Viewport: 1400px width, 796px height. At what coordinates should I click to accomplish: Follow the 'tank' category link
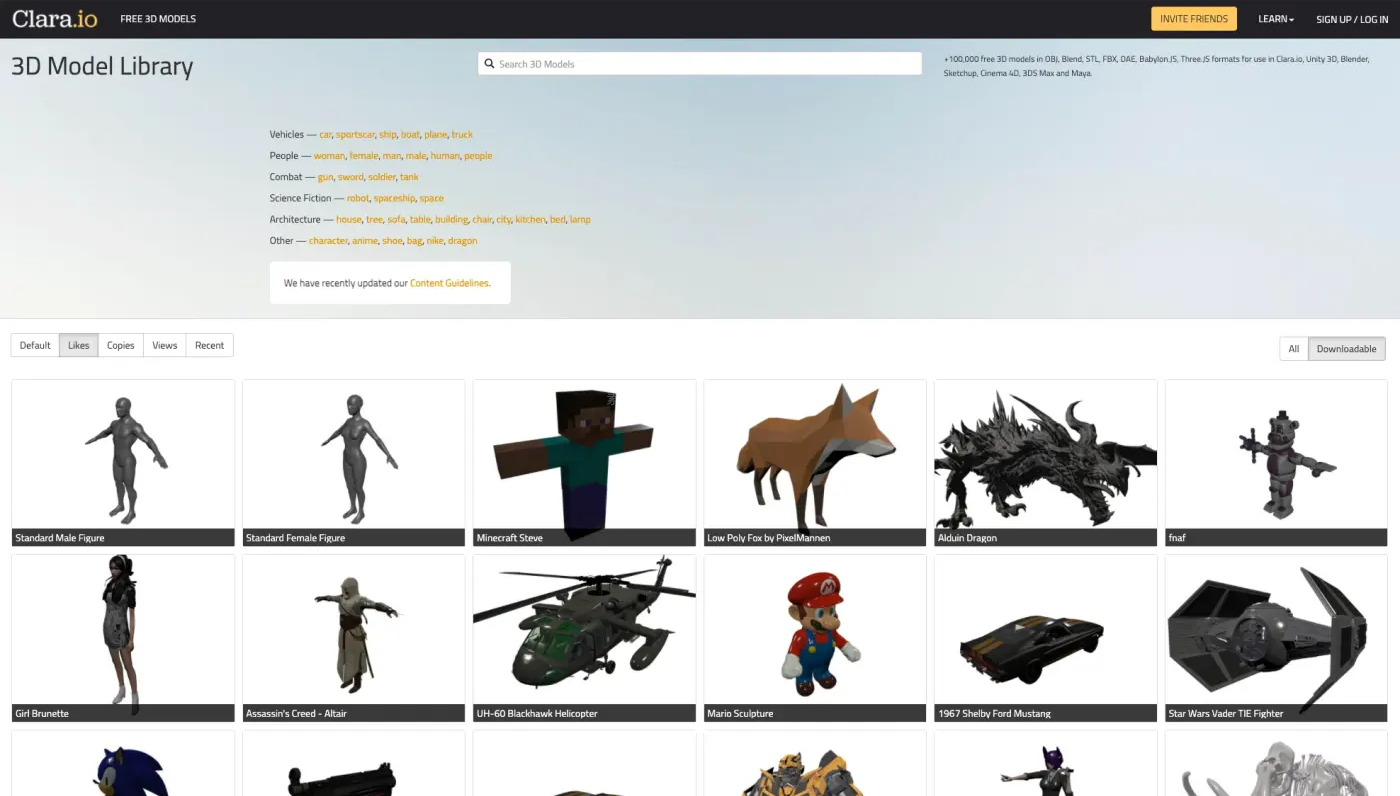point(409,177)
